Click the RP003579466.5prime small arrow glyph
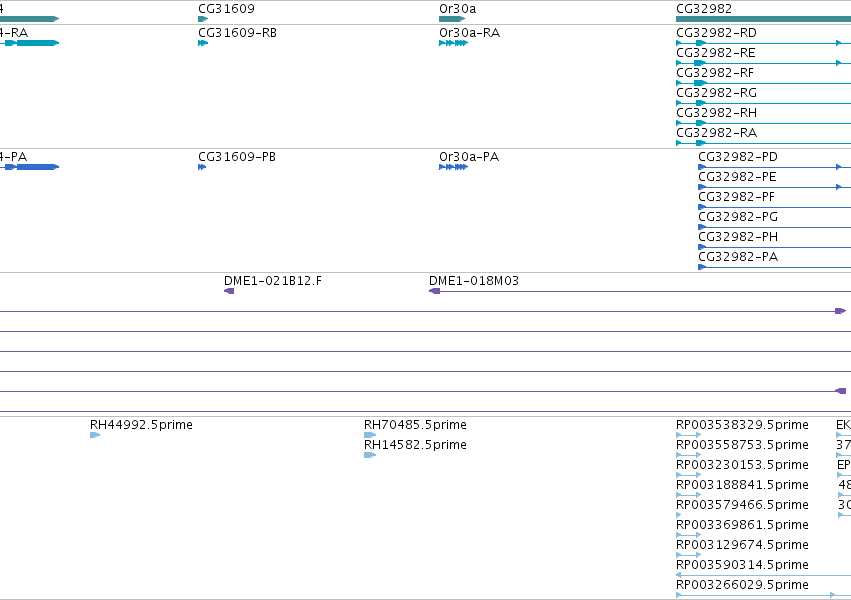 [678, 515]
